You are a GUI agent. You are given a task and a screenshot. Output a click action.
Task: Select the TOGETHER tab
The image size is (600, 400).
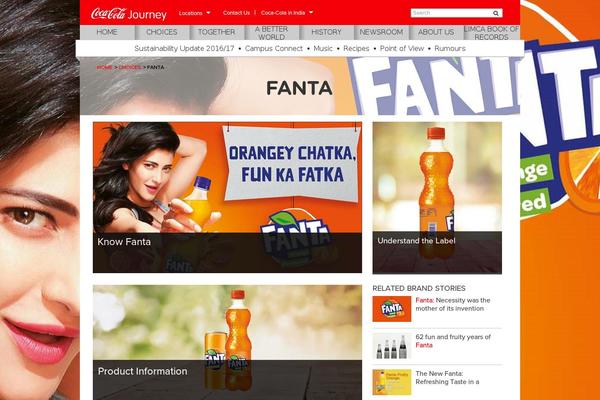[217, 32]
